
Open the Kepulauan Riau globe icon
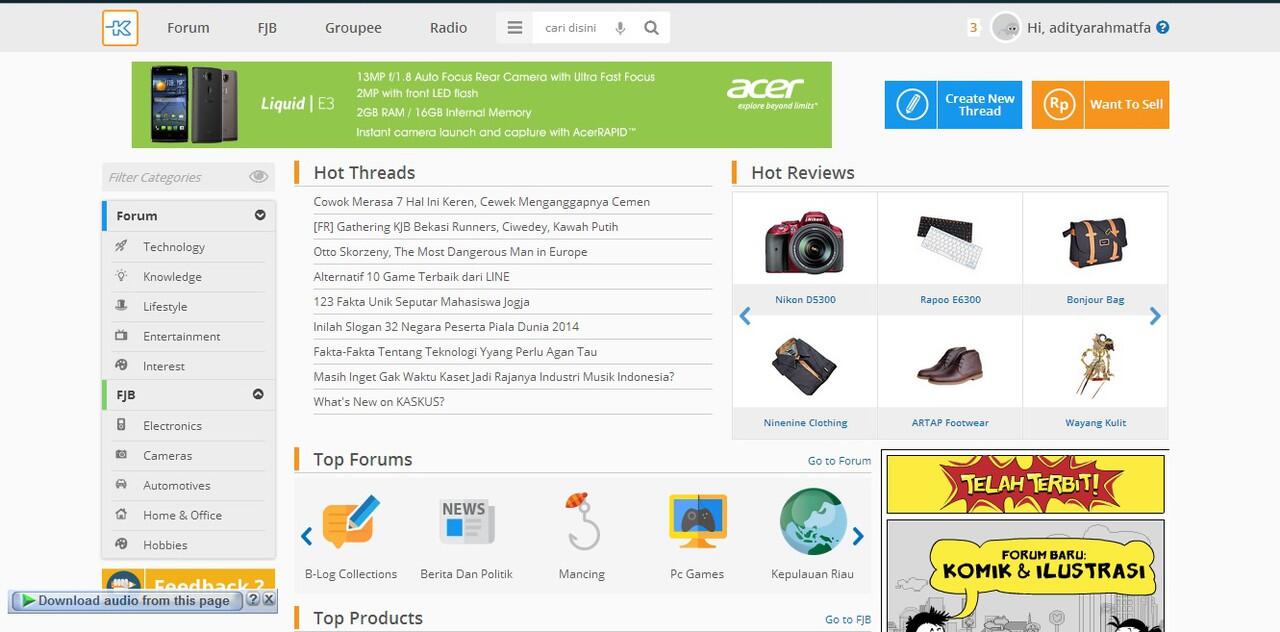point(813,521)
